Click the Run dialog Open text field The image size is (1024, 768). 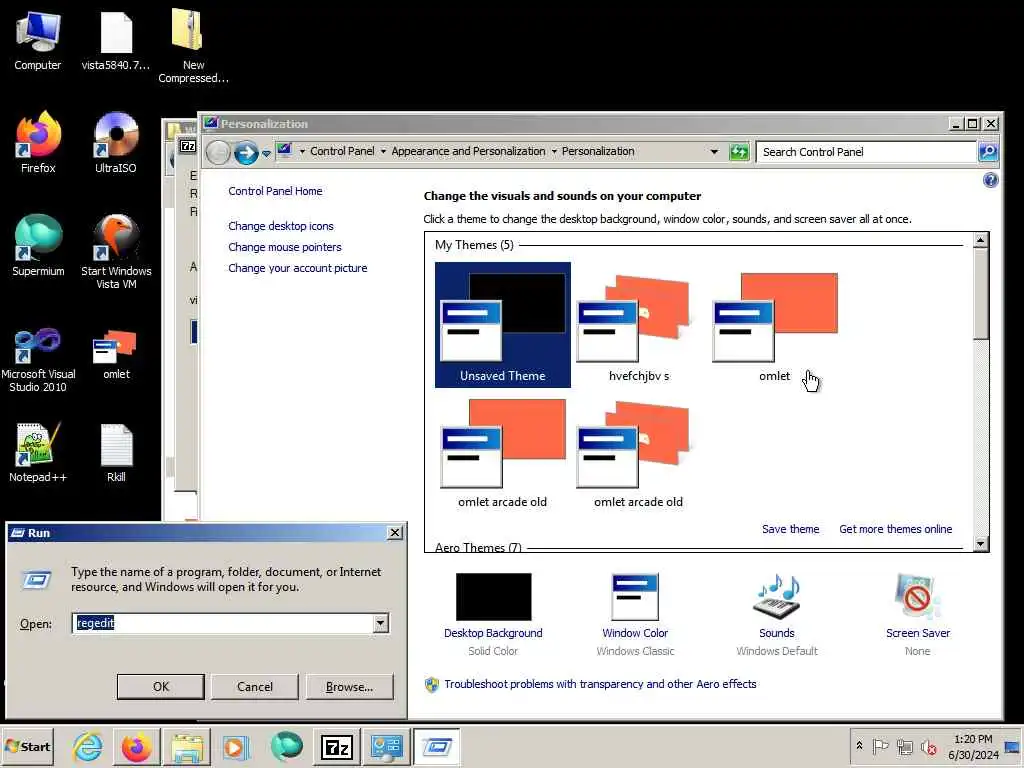tap(223, 623)
